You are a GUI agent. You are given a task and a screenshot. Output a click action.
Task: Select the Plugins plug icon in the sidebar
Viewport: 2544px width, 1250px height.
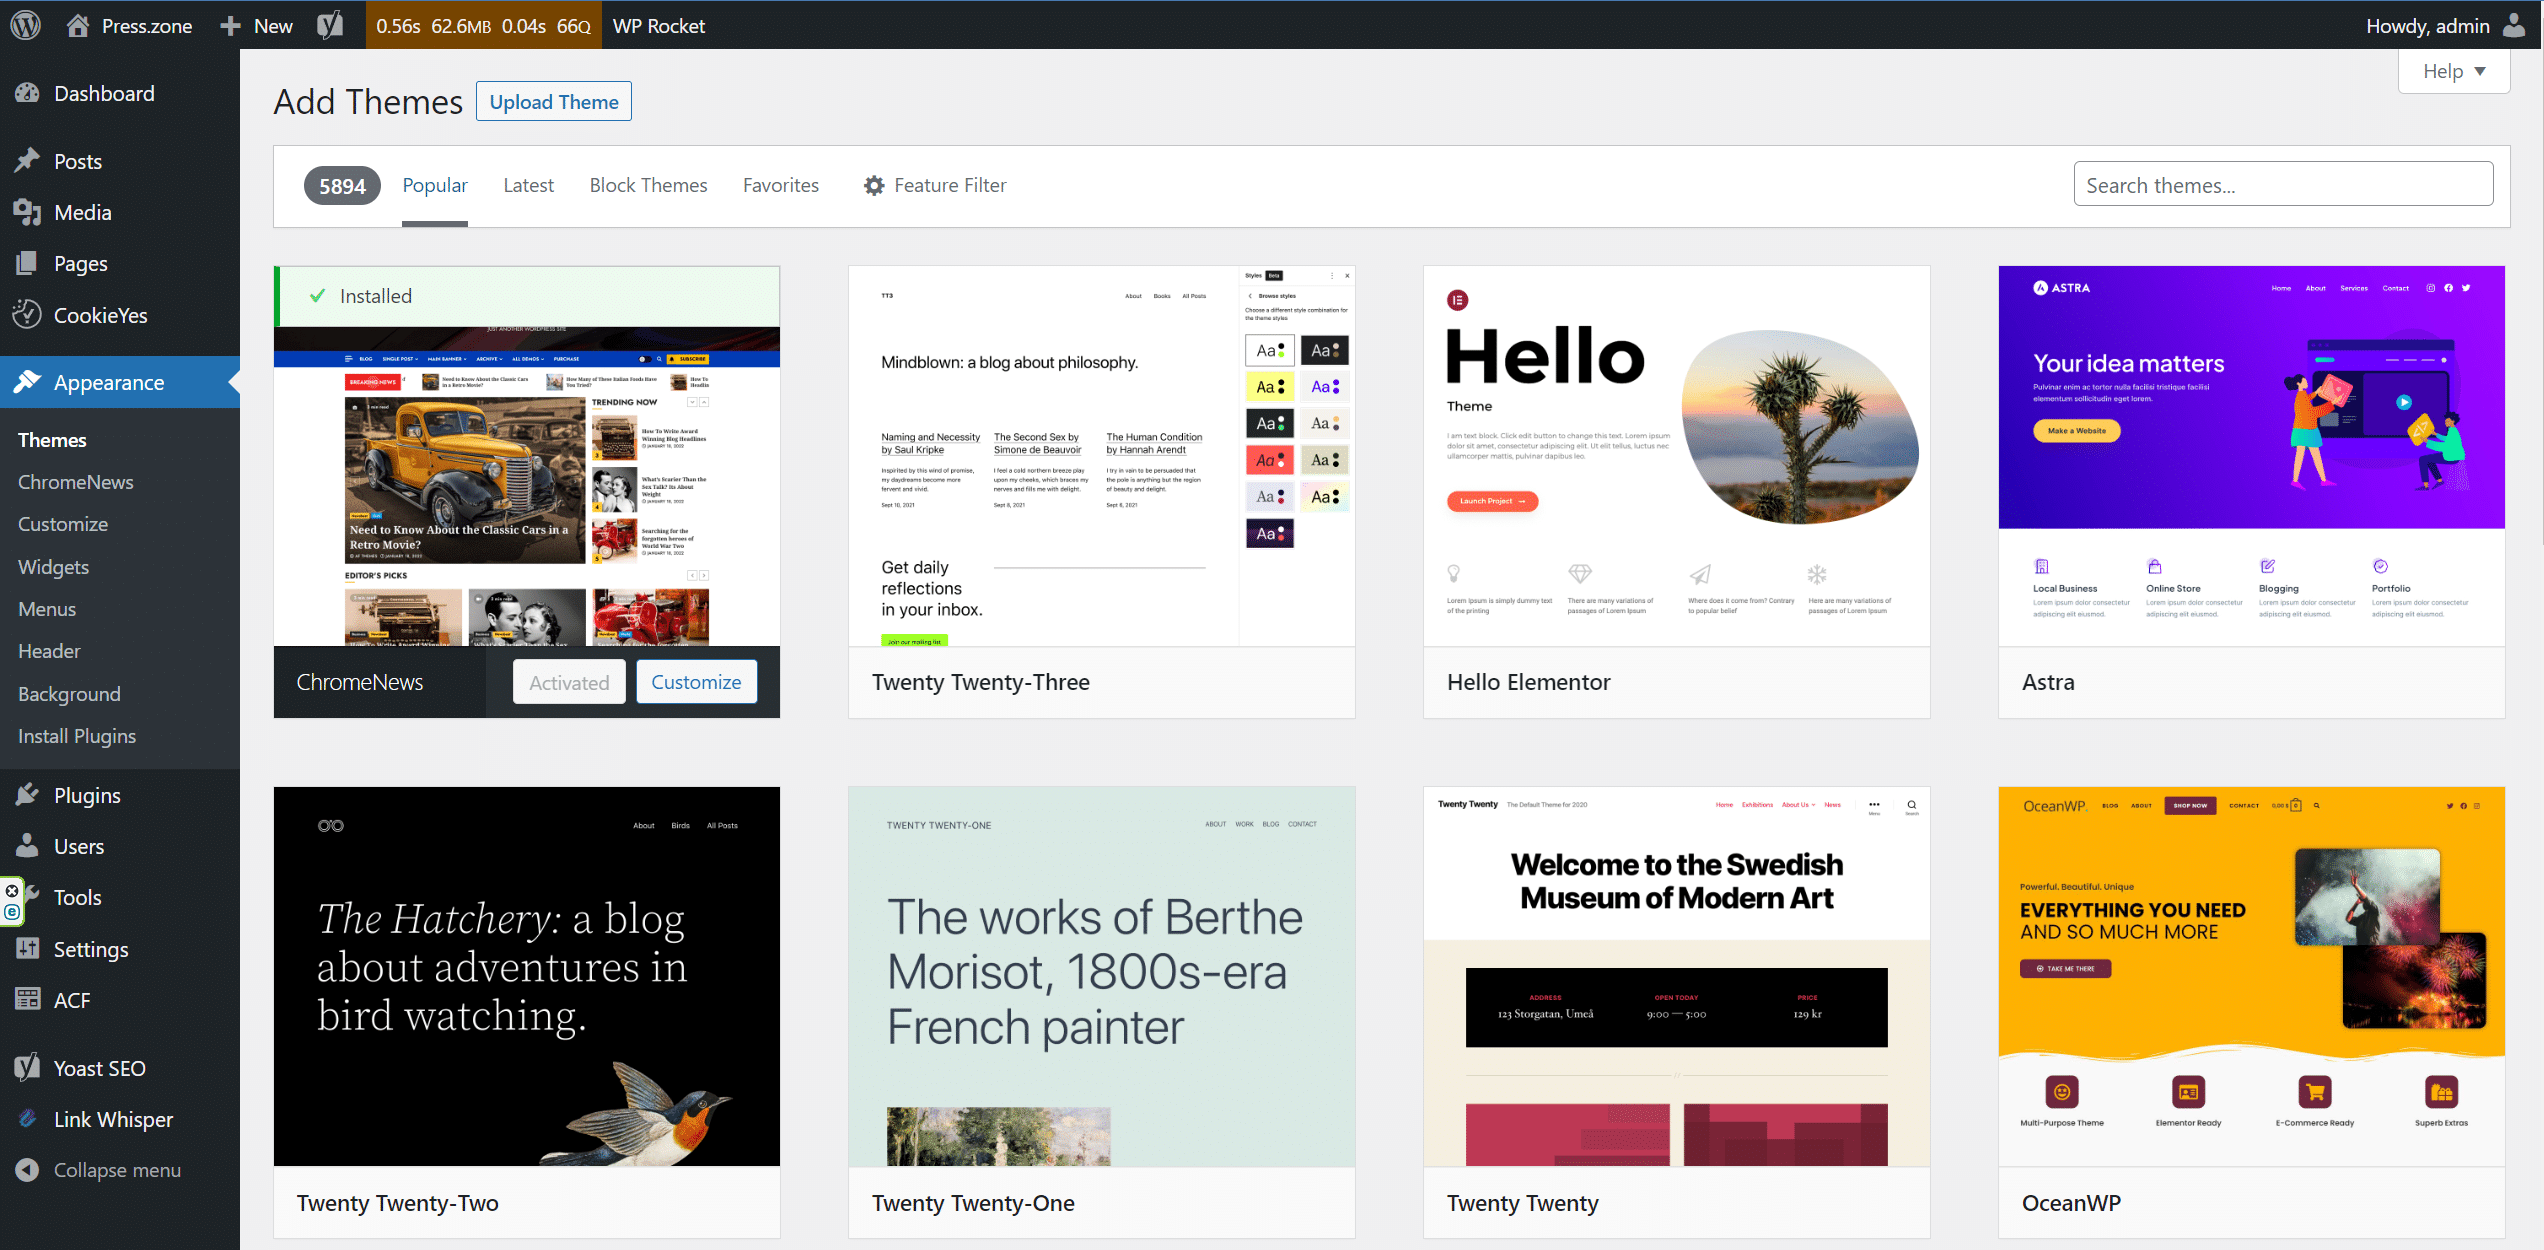pos(27,795)
